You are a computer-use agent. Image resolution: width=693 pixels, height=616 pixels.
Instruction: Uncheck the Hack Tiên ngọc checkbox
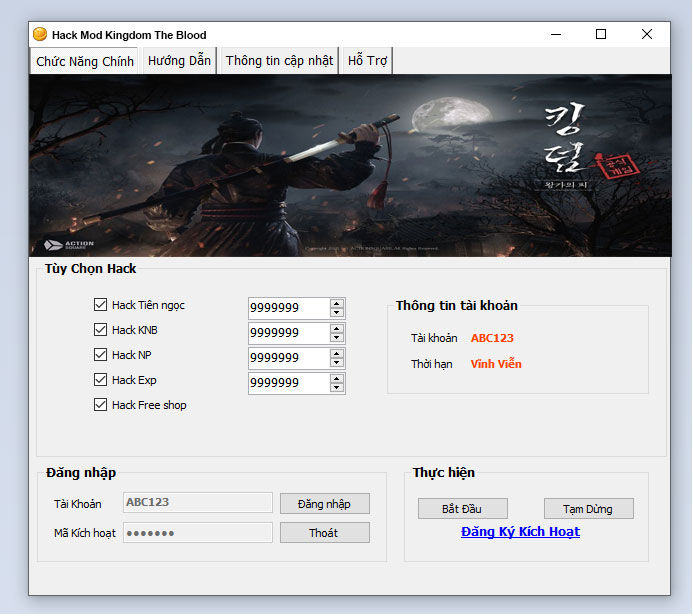click(x=100, y=304)
